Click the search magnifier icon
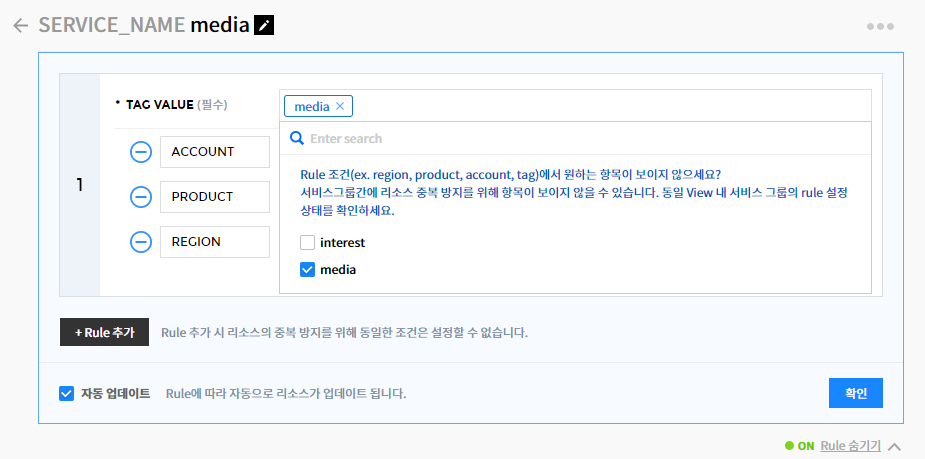Viewport: 925px width, 459px height. pos(297,138)
